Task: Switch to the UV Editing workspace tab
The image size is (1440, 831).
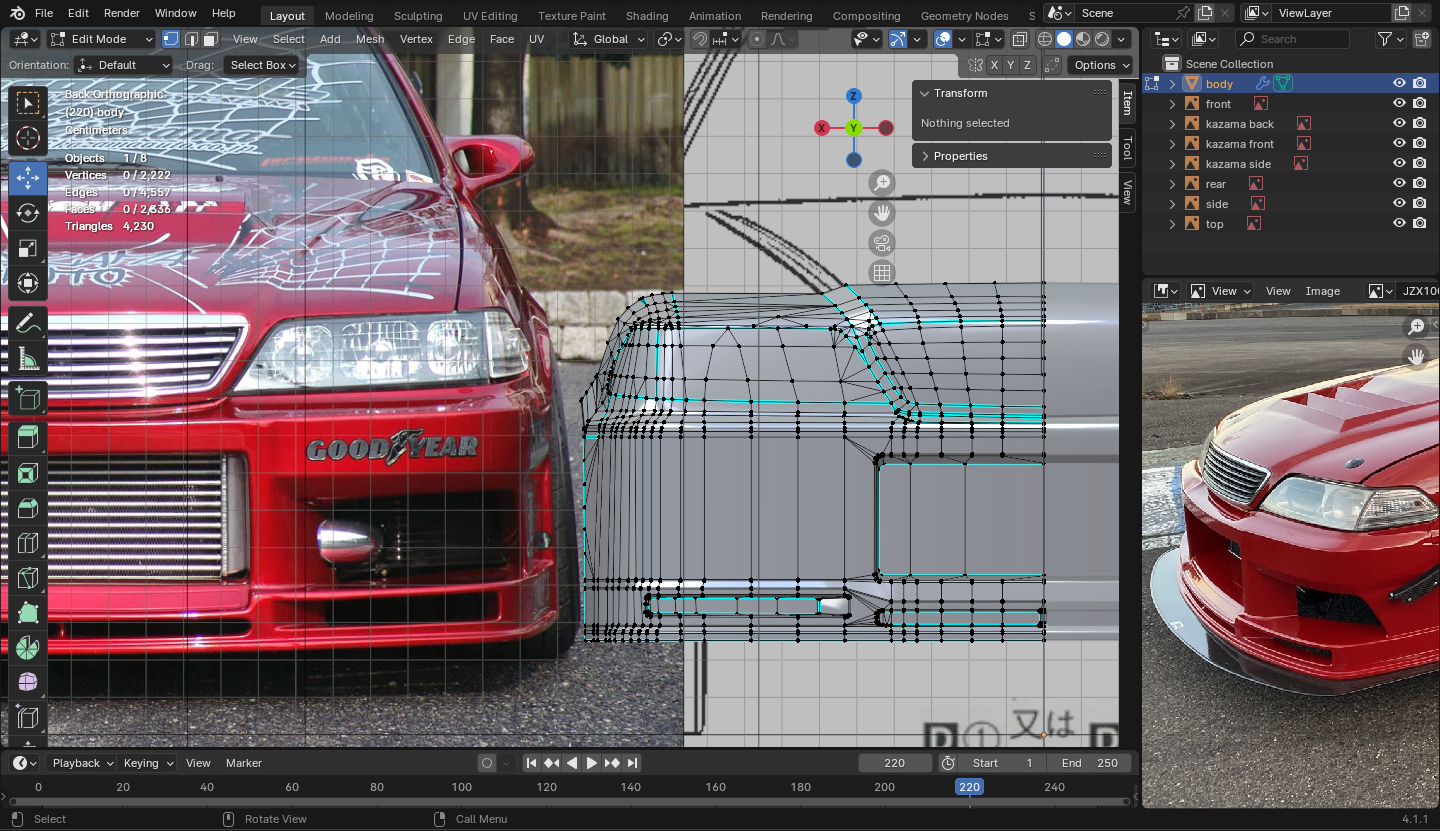Action: pyautogui.click(x=490, y=16)
